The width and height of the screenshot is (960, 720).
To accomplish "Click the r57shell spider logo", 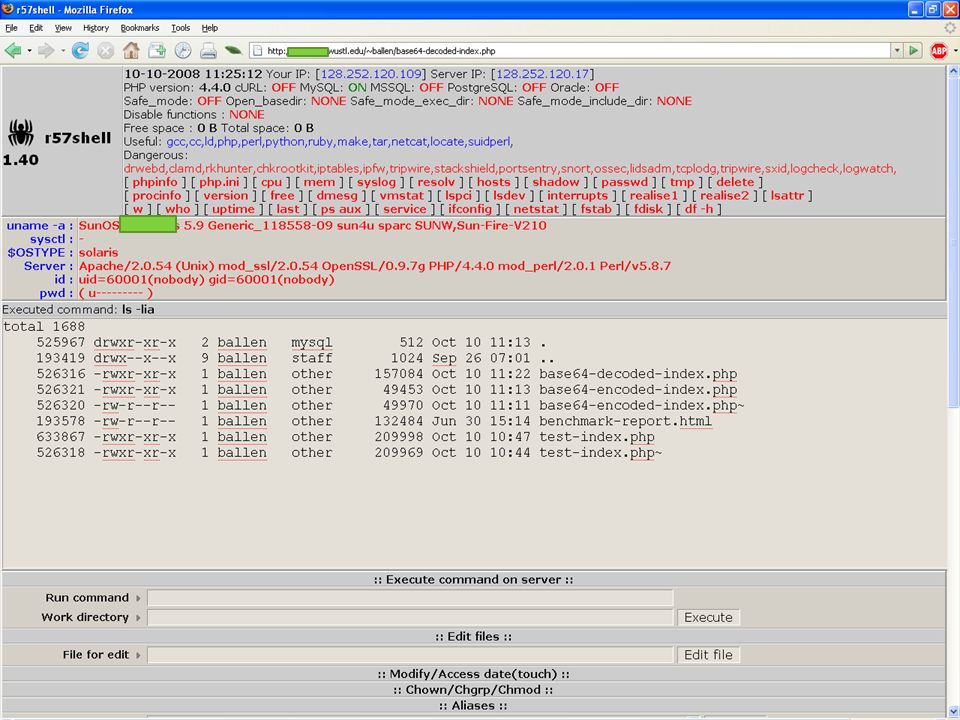I will [21, 132].
